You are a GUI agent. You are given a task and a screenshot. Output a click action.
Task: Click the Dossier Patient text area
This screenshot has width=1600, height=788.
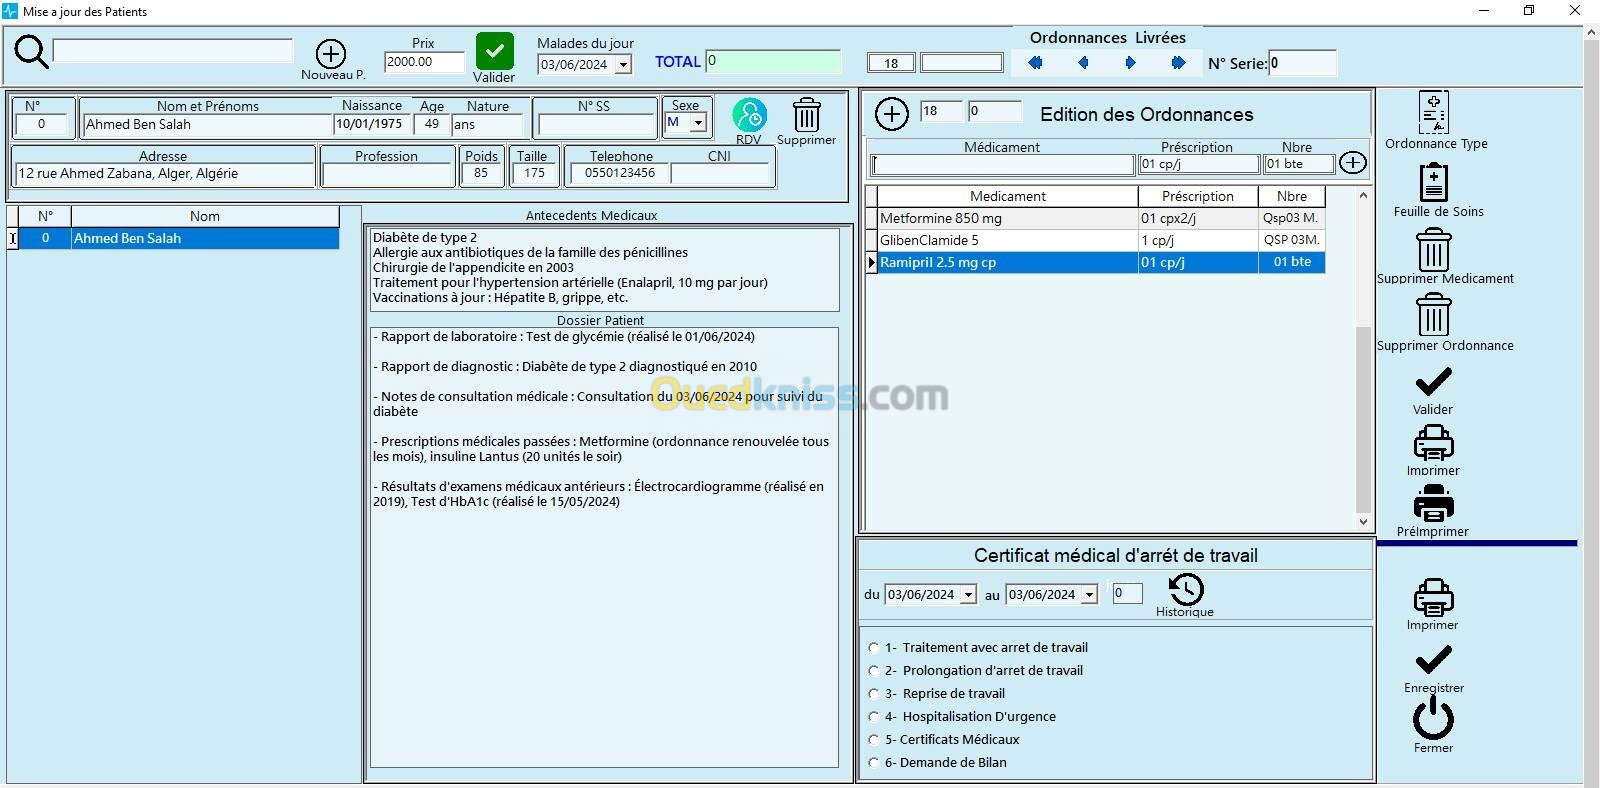coord(604,547)
